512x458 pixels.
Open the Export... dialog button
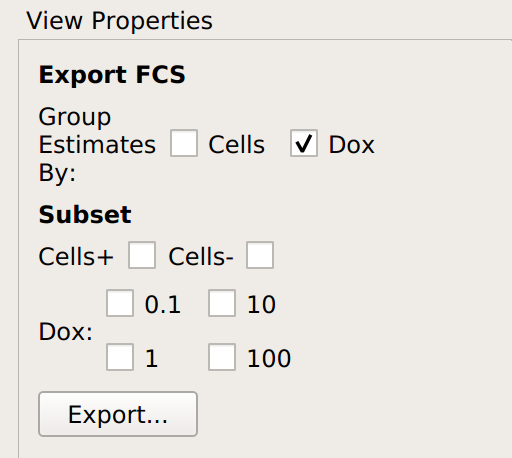118,414
